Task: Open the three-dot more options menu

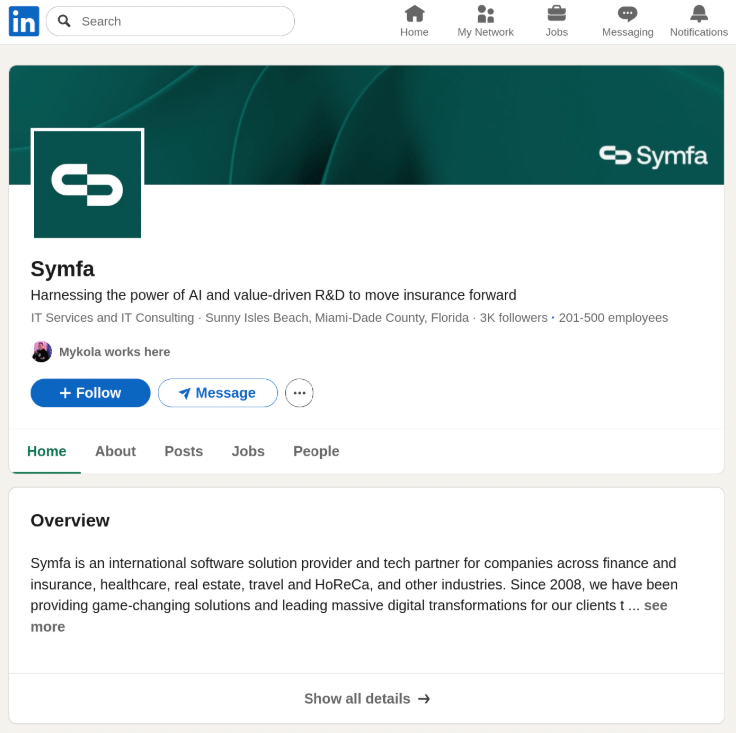Action: click(299, 393)
